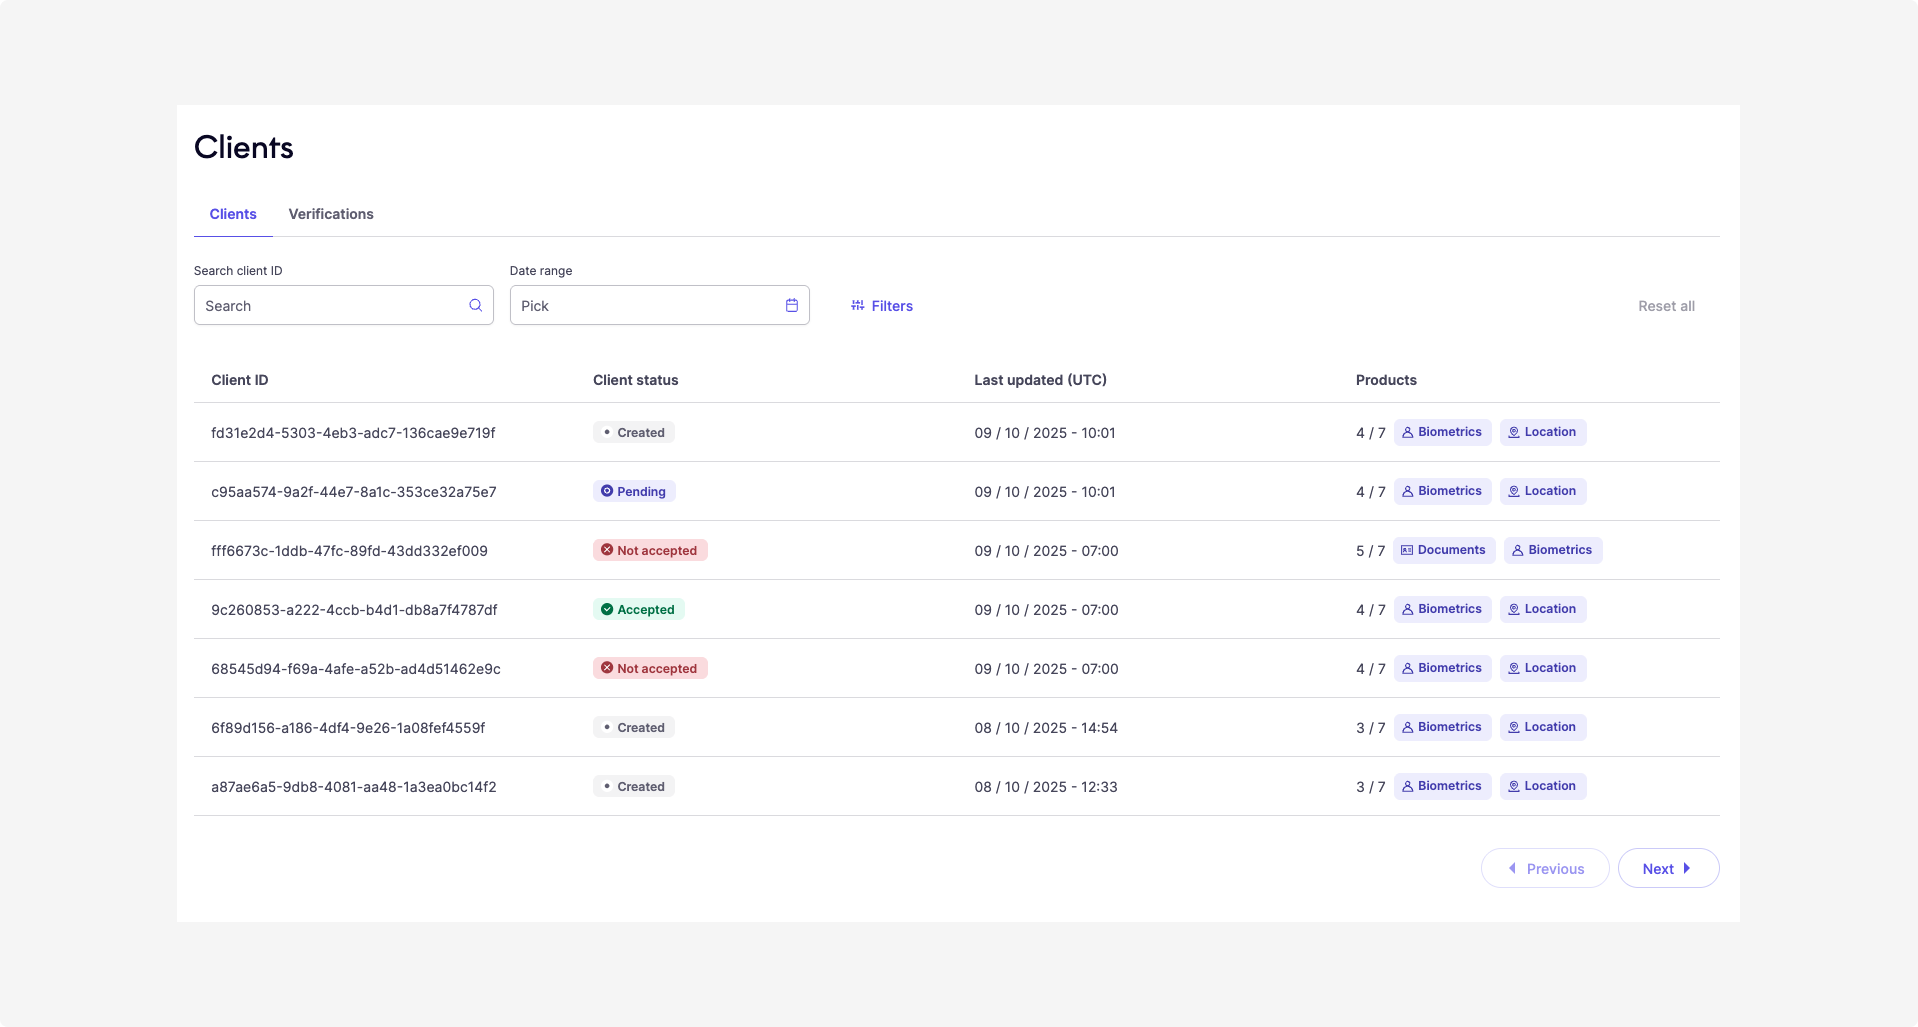Open client 68545d94-f69a-4afe-a52b-ad4d51462e9c
Image resolution: width=1918 pixels, height=1027 pixels.
(356, 669)
